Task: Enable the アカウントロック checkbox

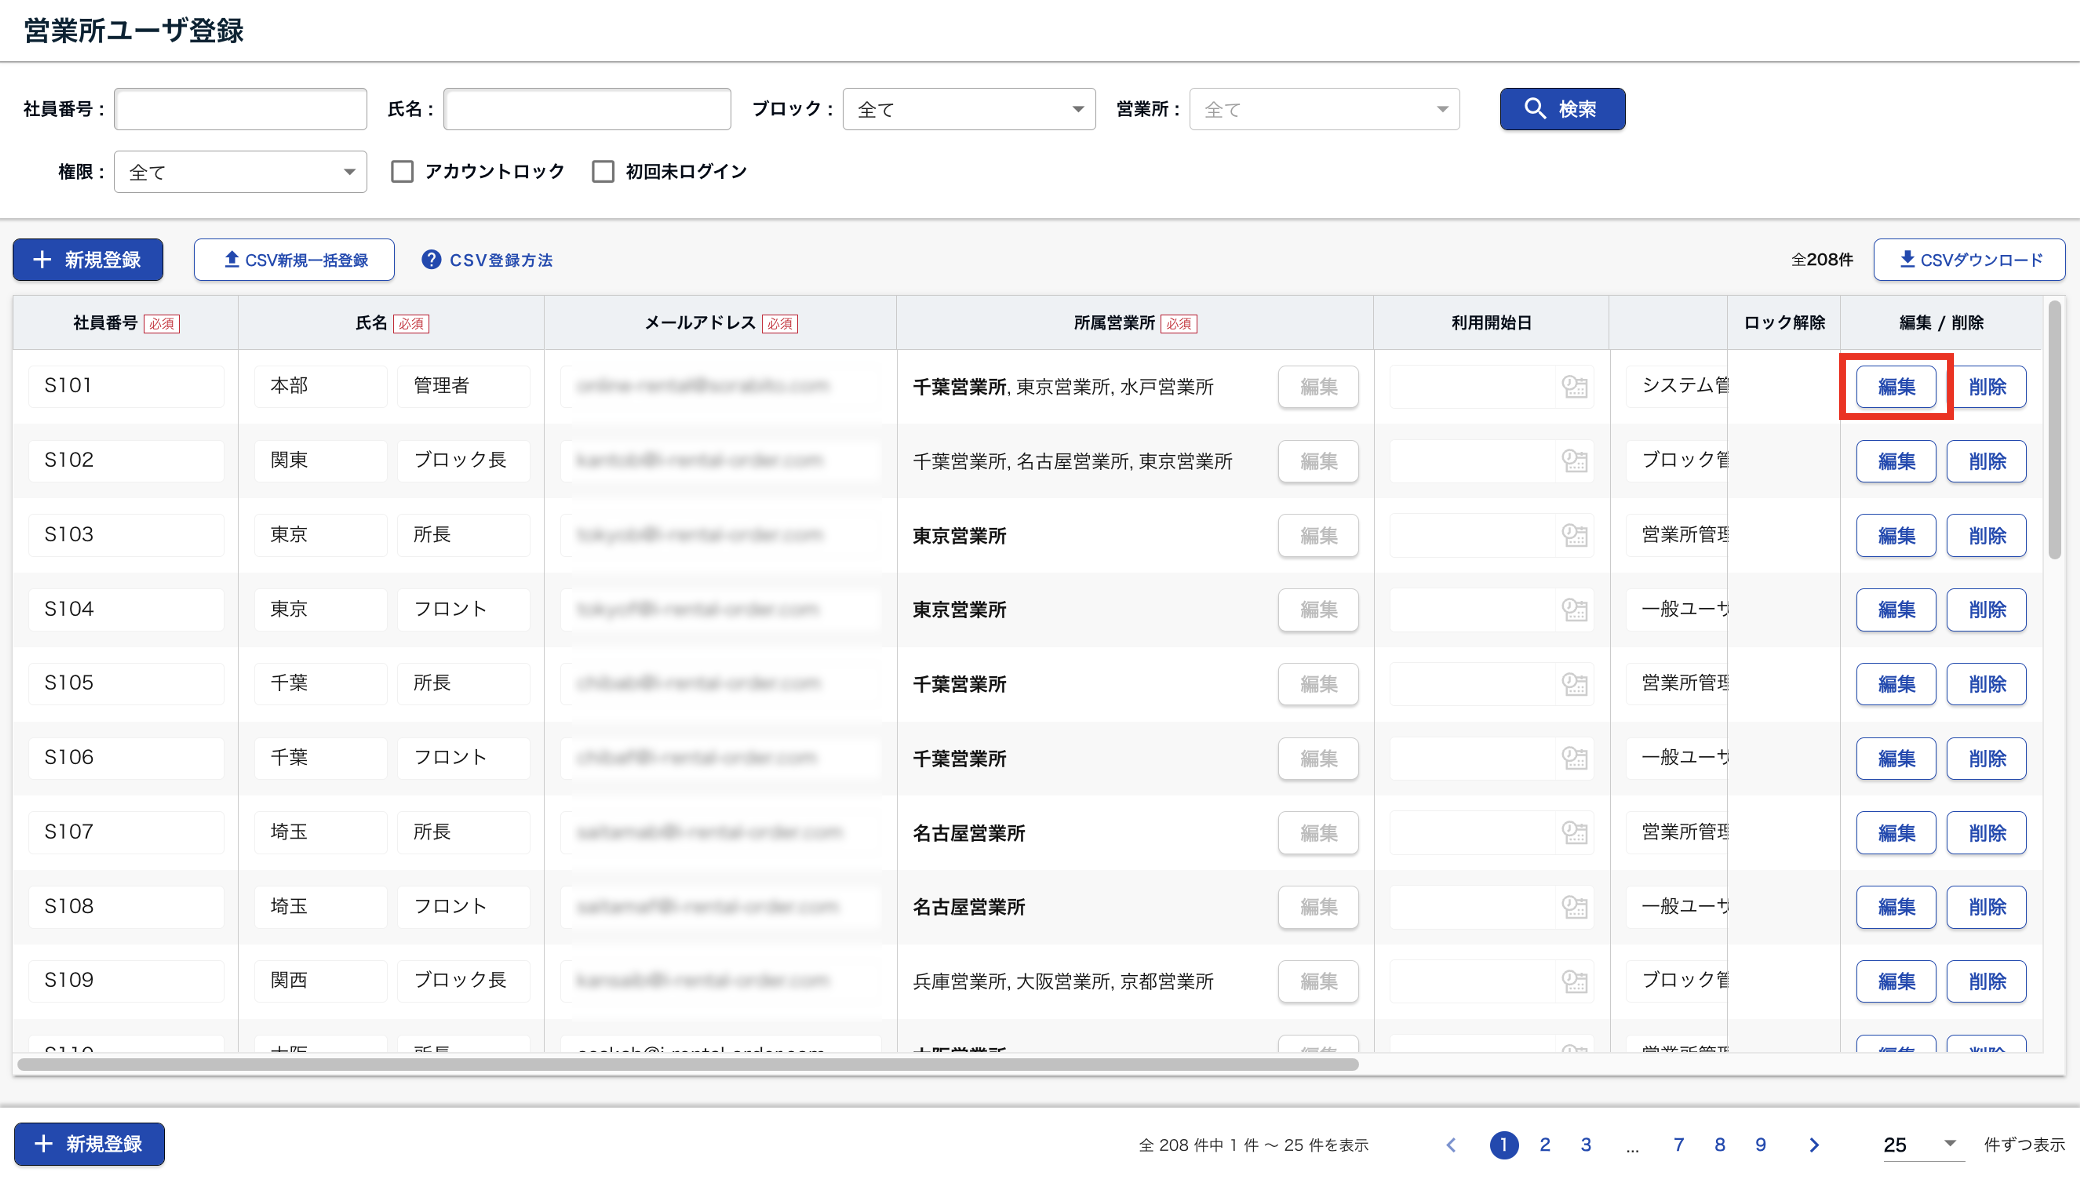Action: 403,172
